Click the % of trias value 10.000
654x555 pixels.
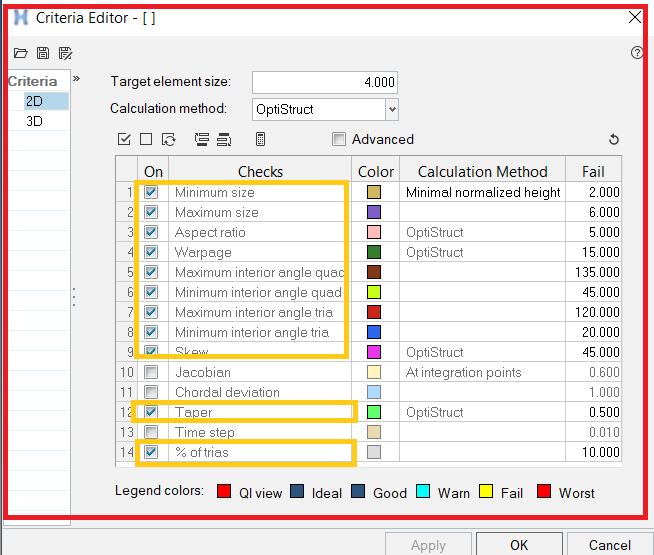[x=594, y=452]
